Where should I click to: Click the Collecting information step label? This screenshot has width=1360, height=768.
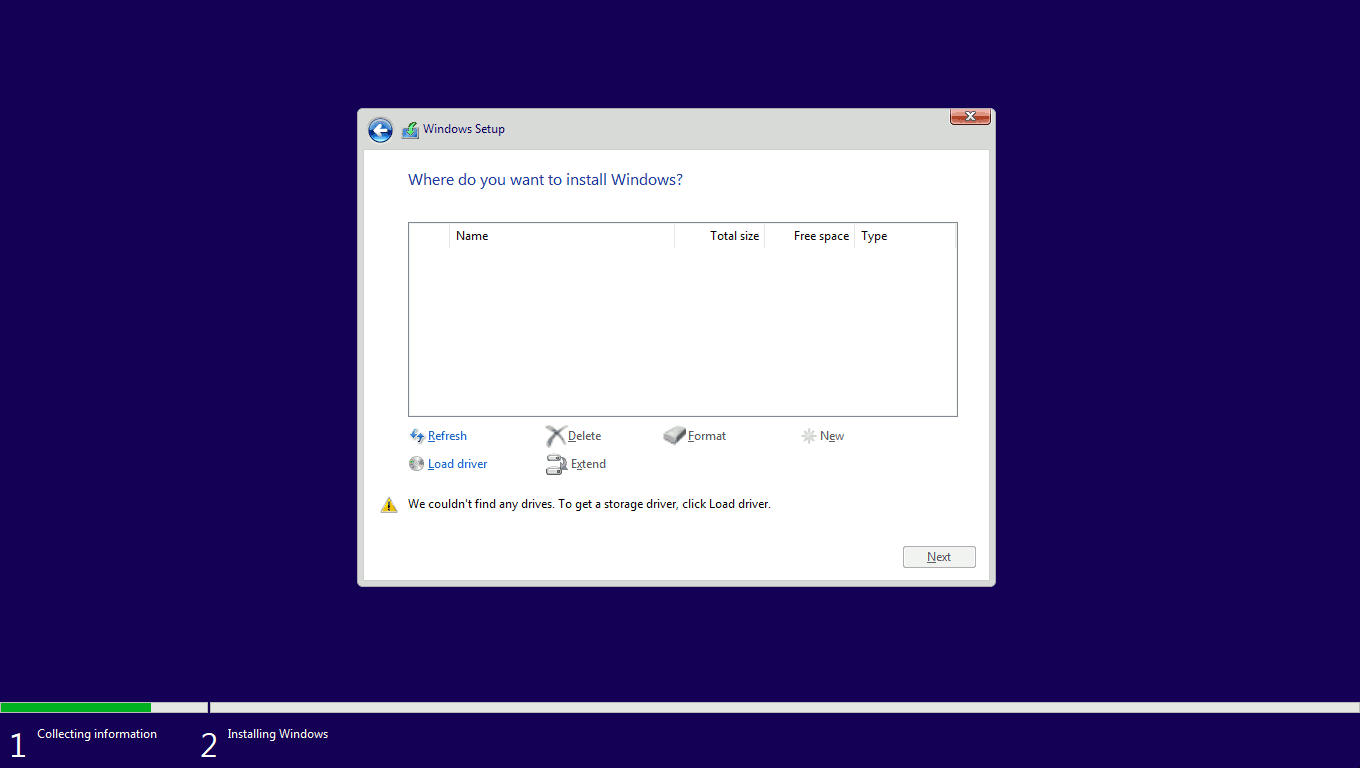pyautogui.click(x=97, y=734)
